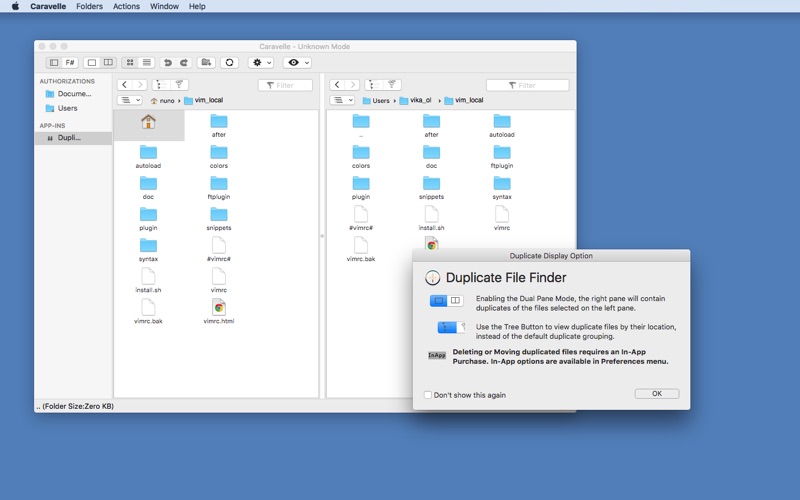Go back in right pane navigation
800x500 pixels.
point(337,85)
